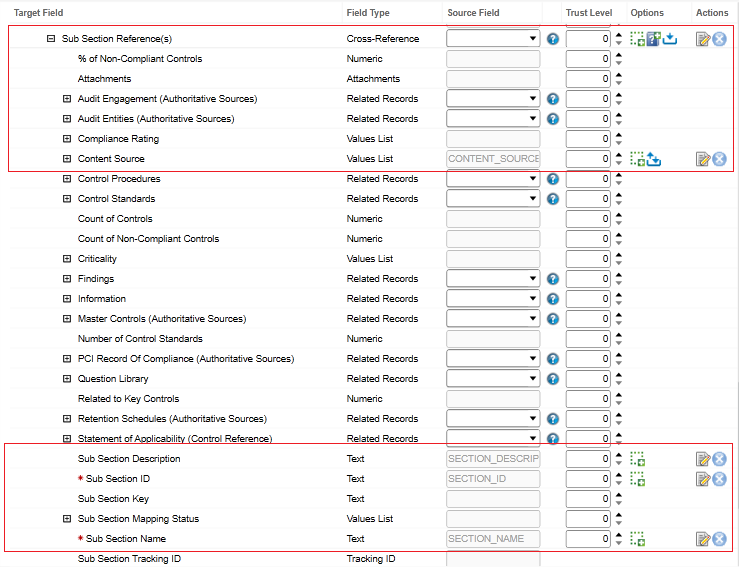Open Source Field dropdown for Findings

493,279
